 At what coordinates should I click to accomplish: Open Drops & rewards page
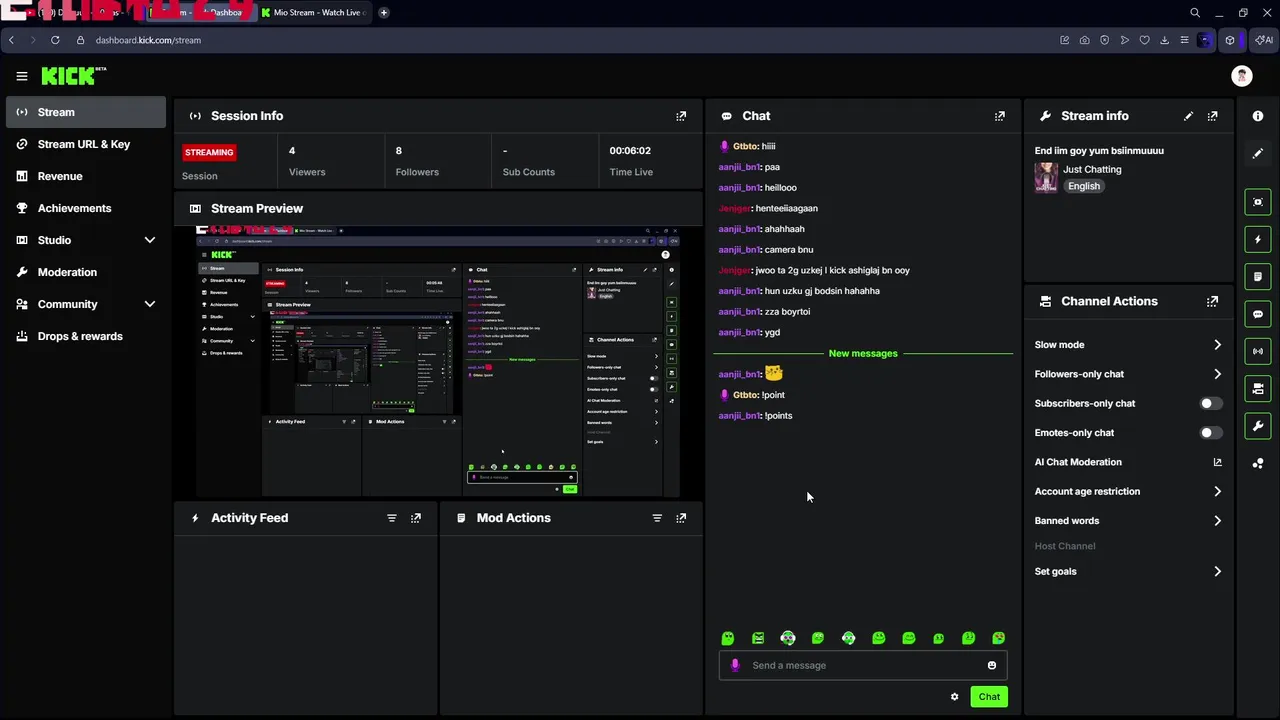pos(85,336)
